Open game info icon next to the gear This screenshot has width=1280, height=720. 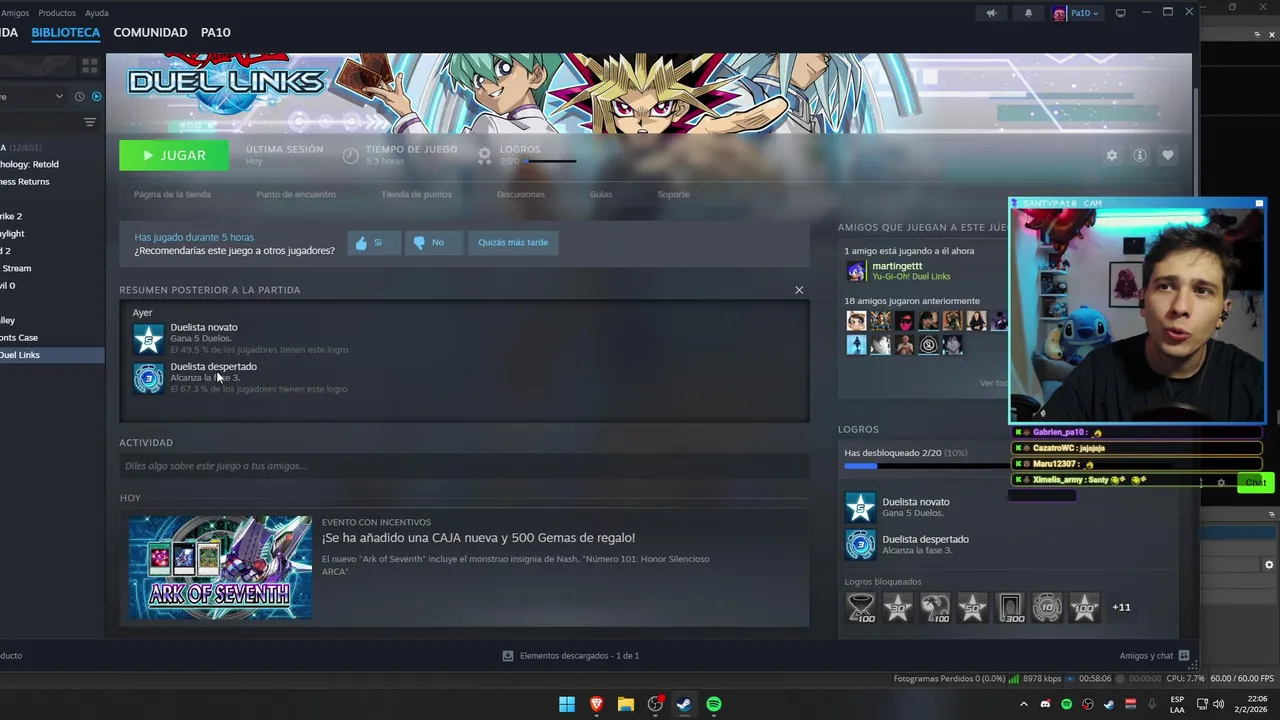tap(1140, 155)
